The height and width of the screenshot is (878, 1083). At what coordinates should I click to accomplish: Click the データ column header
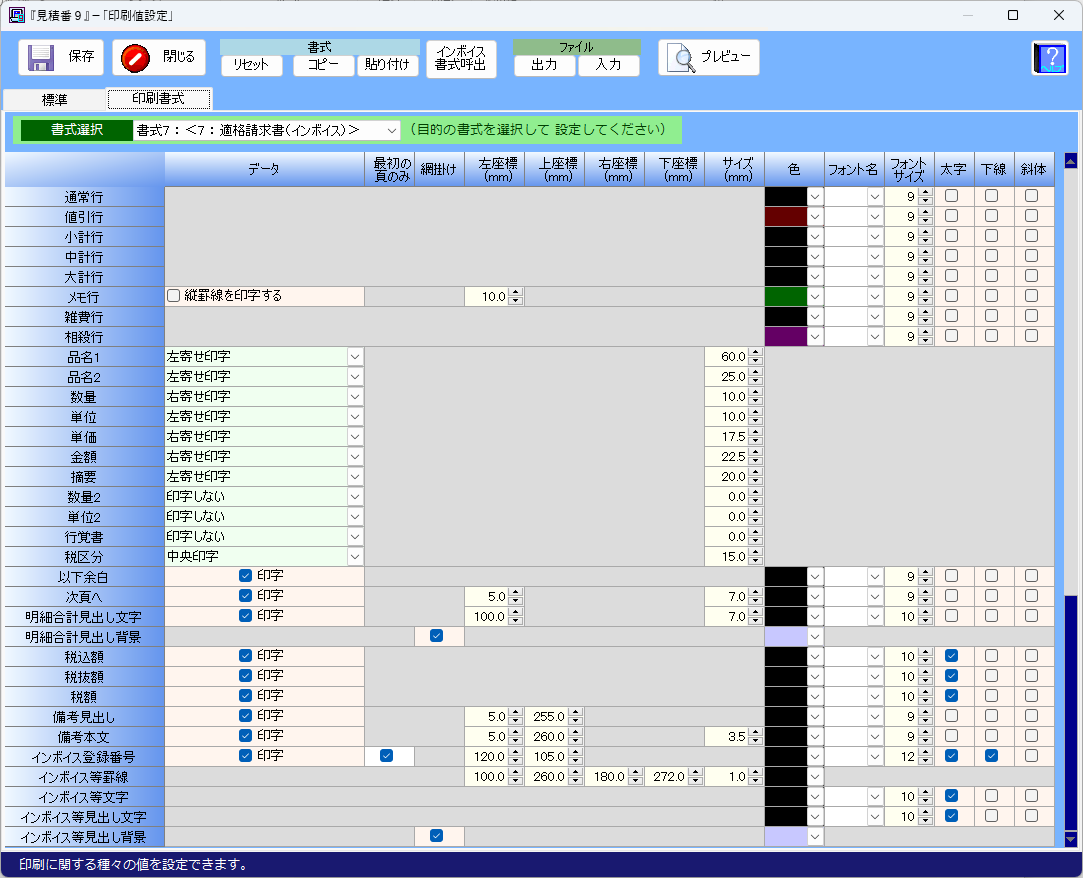tap(265, 169)
